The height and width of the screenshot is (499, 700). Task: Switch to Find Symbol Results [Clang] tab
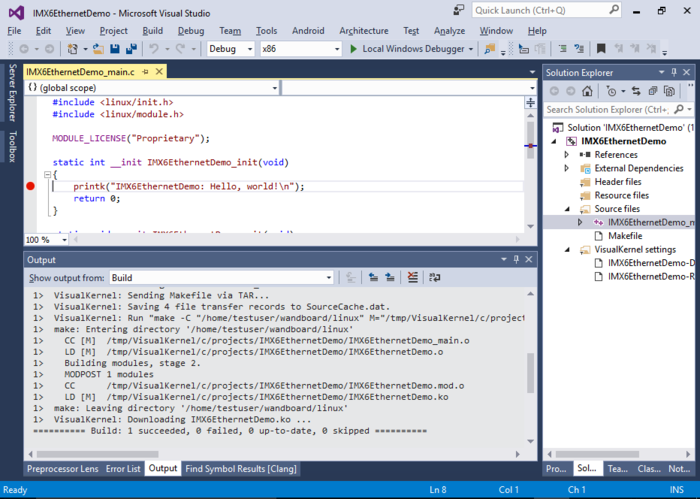click(x=241, y=469)
